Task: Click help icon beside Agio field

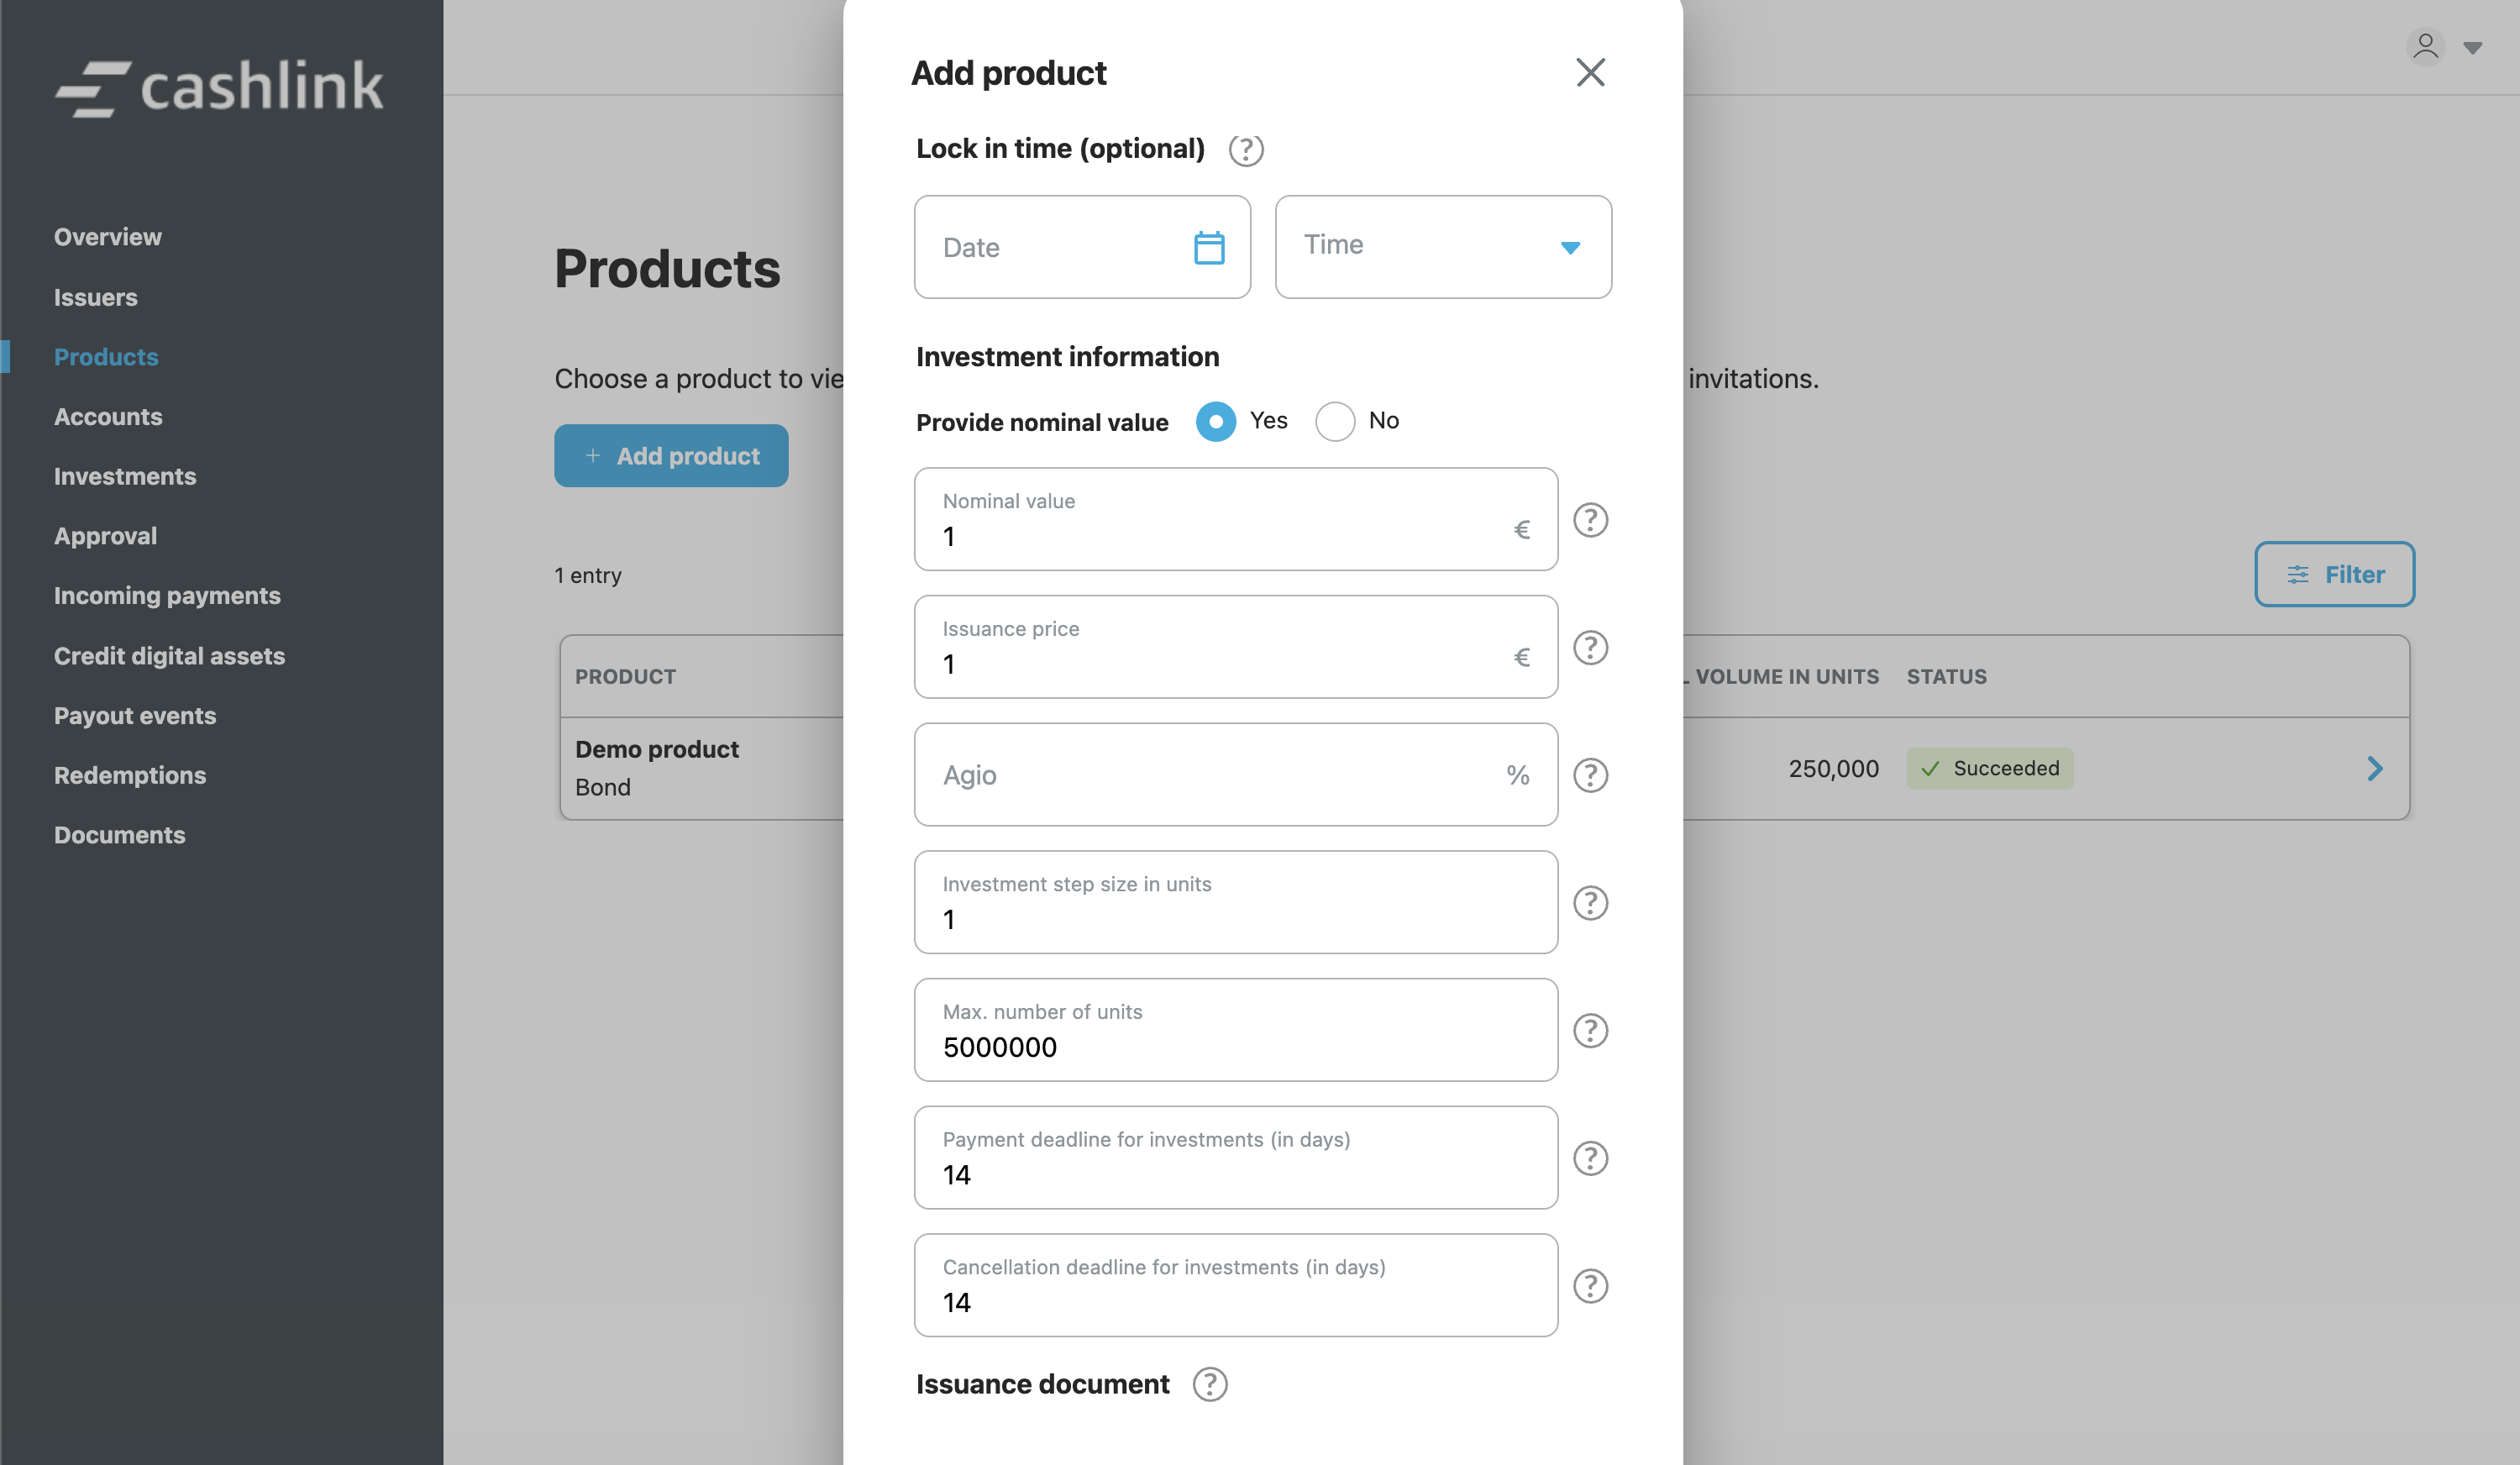Action: pyautogui.click(x=1590, y=775)
